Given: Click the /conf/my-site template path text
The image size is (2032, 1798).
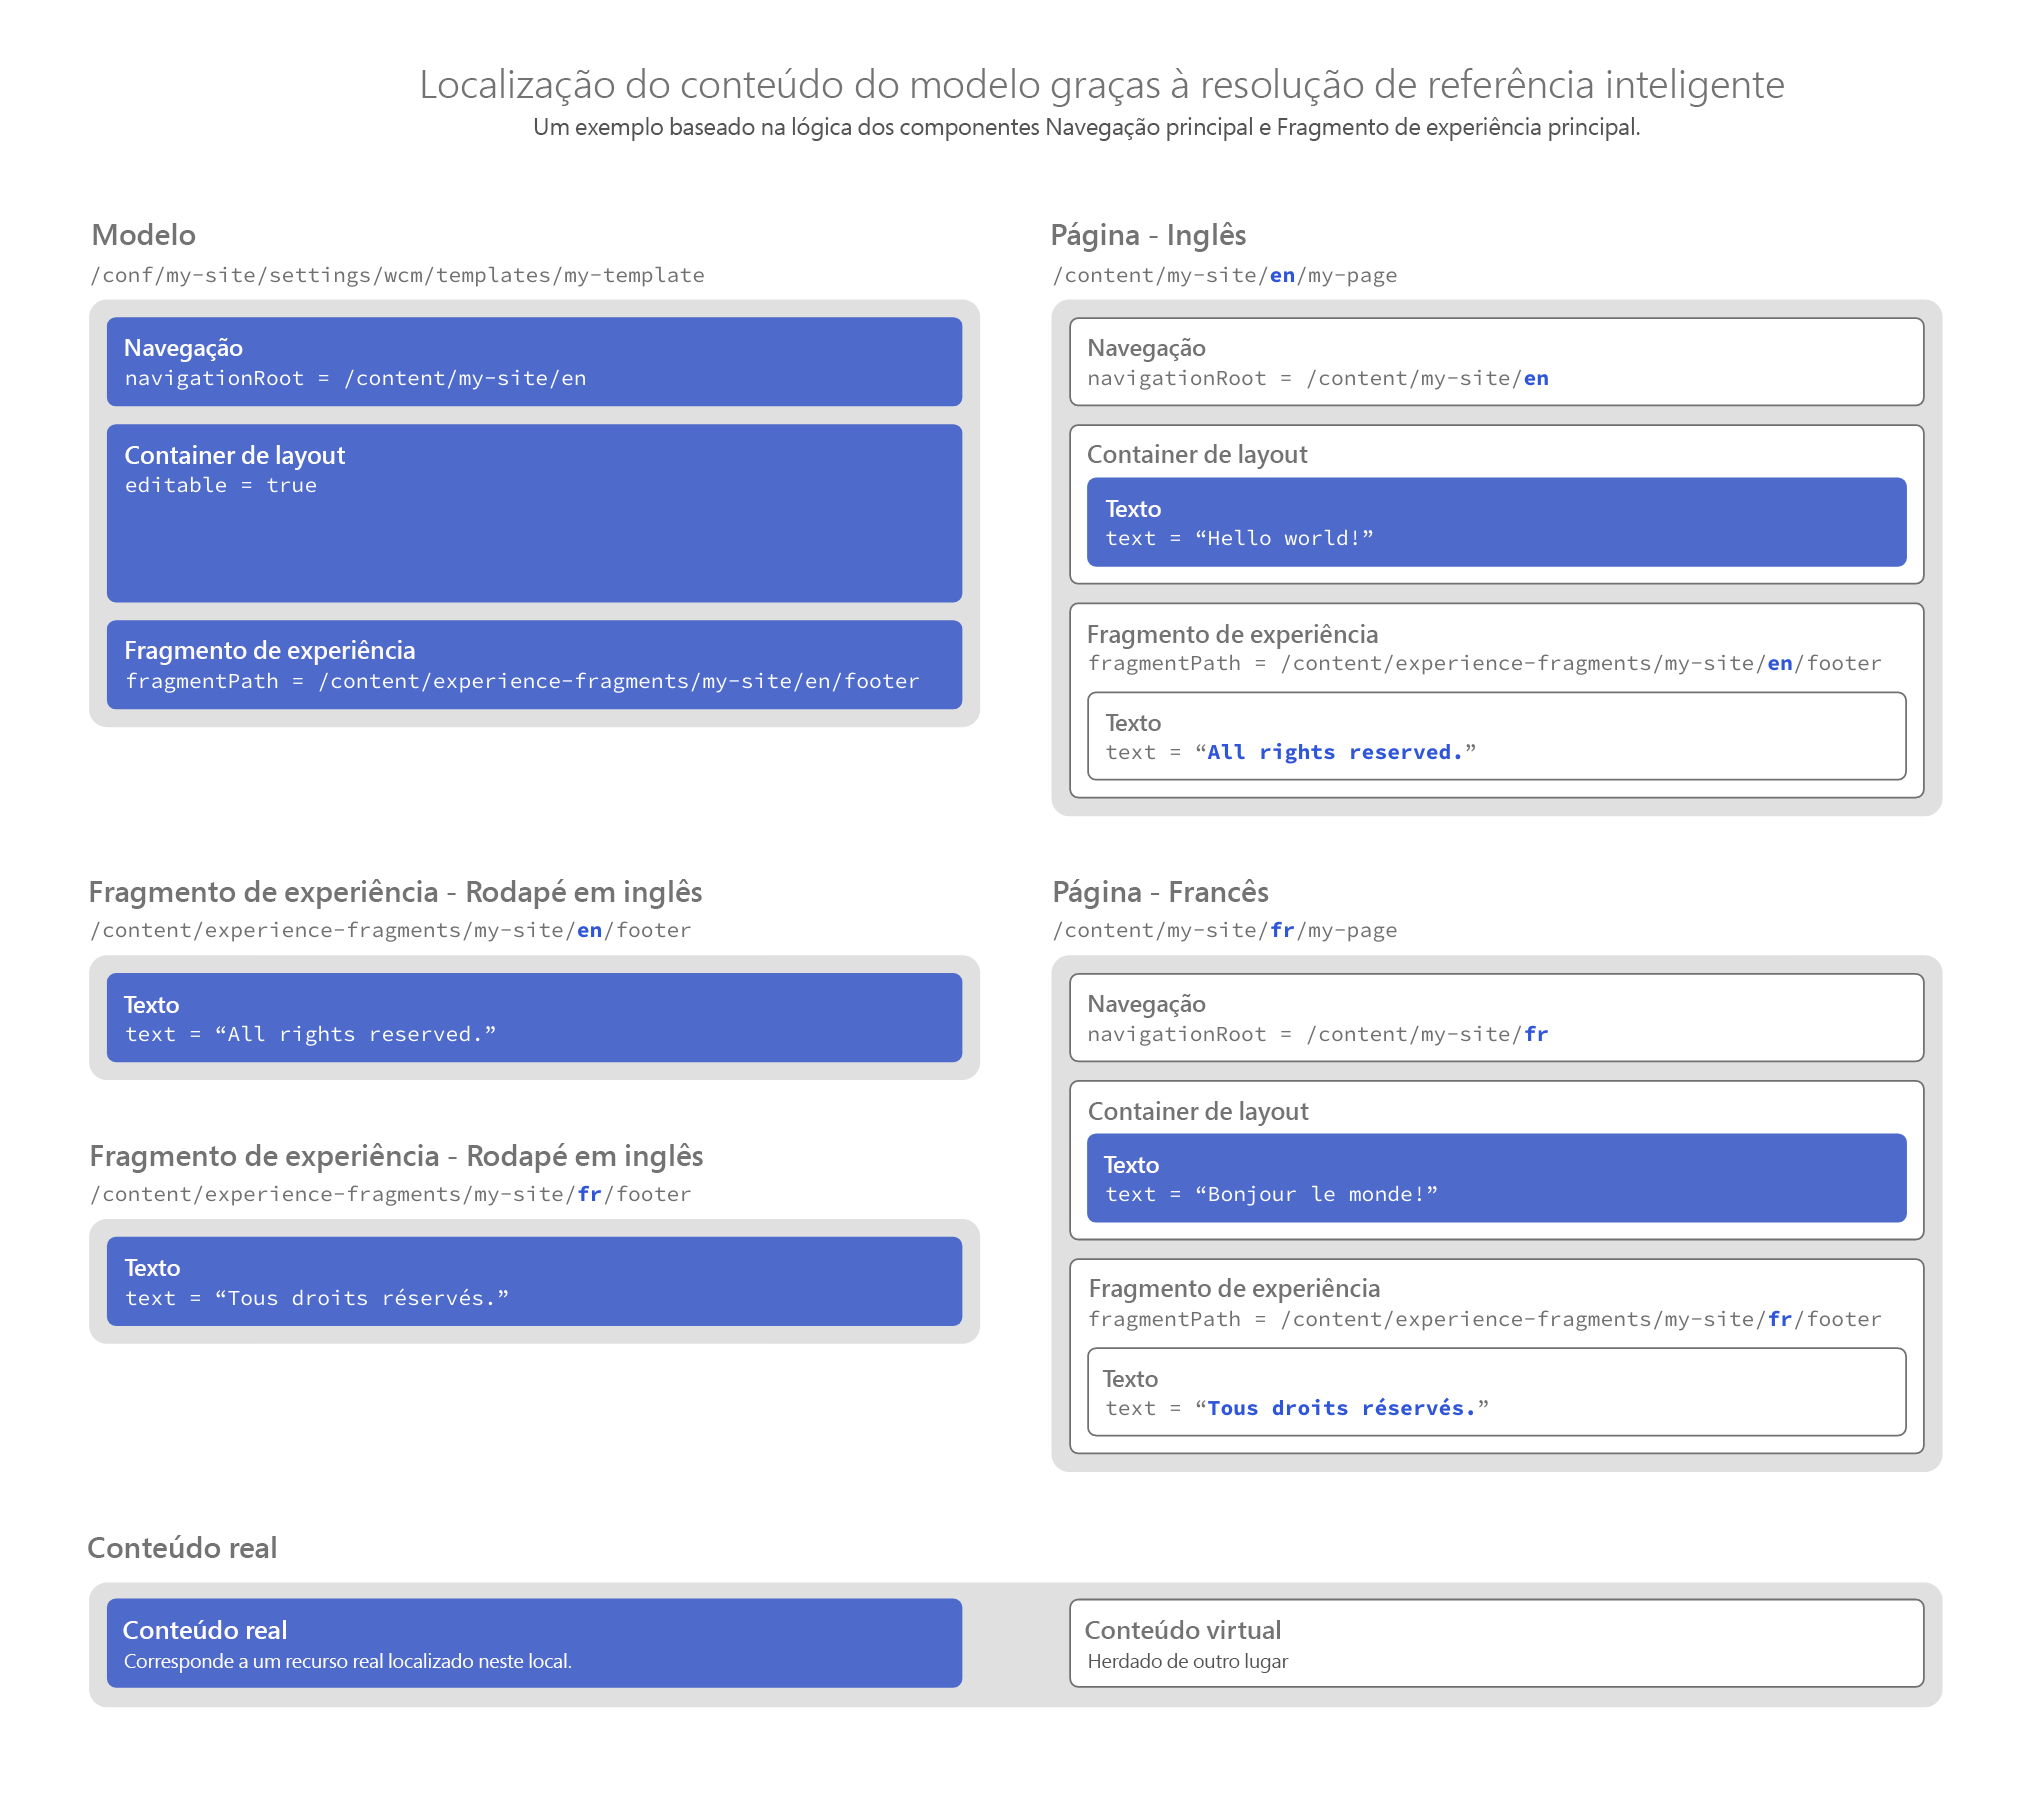Looking at the screenshot, I should click(x=398, y=275).
